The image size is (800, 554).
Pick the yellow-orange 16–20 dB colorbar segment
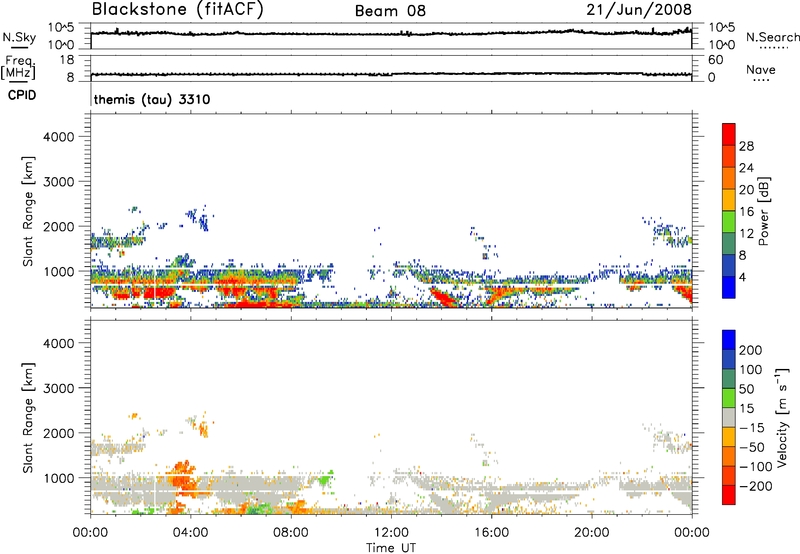(729, 200)
